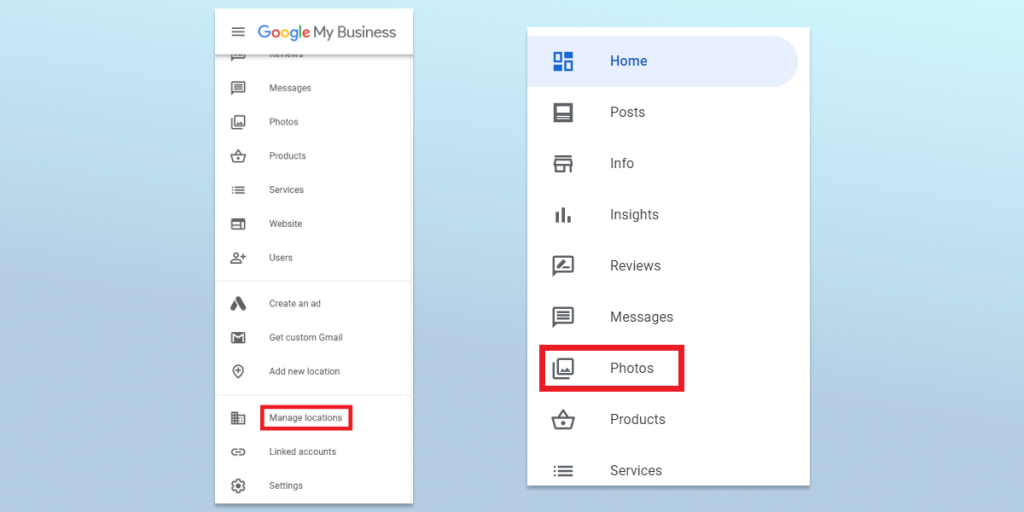Click the large Messages icon in right panel

[563, 317]
